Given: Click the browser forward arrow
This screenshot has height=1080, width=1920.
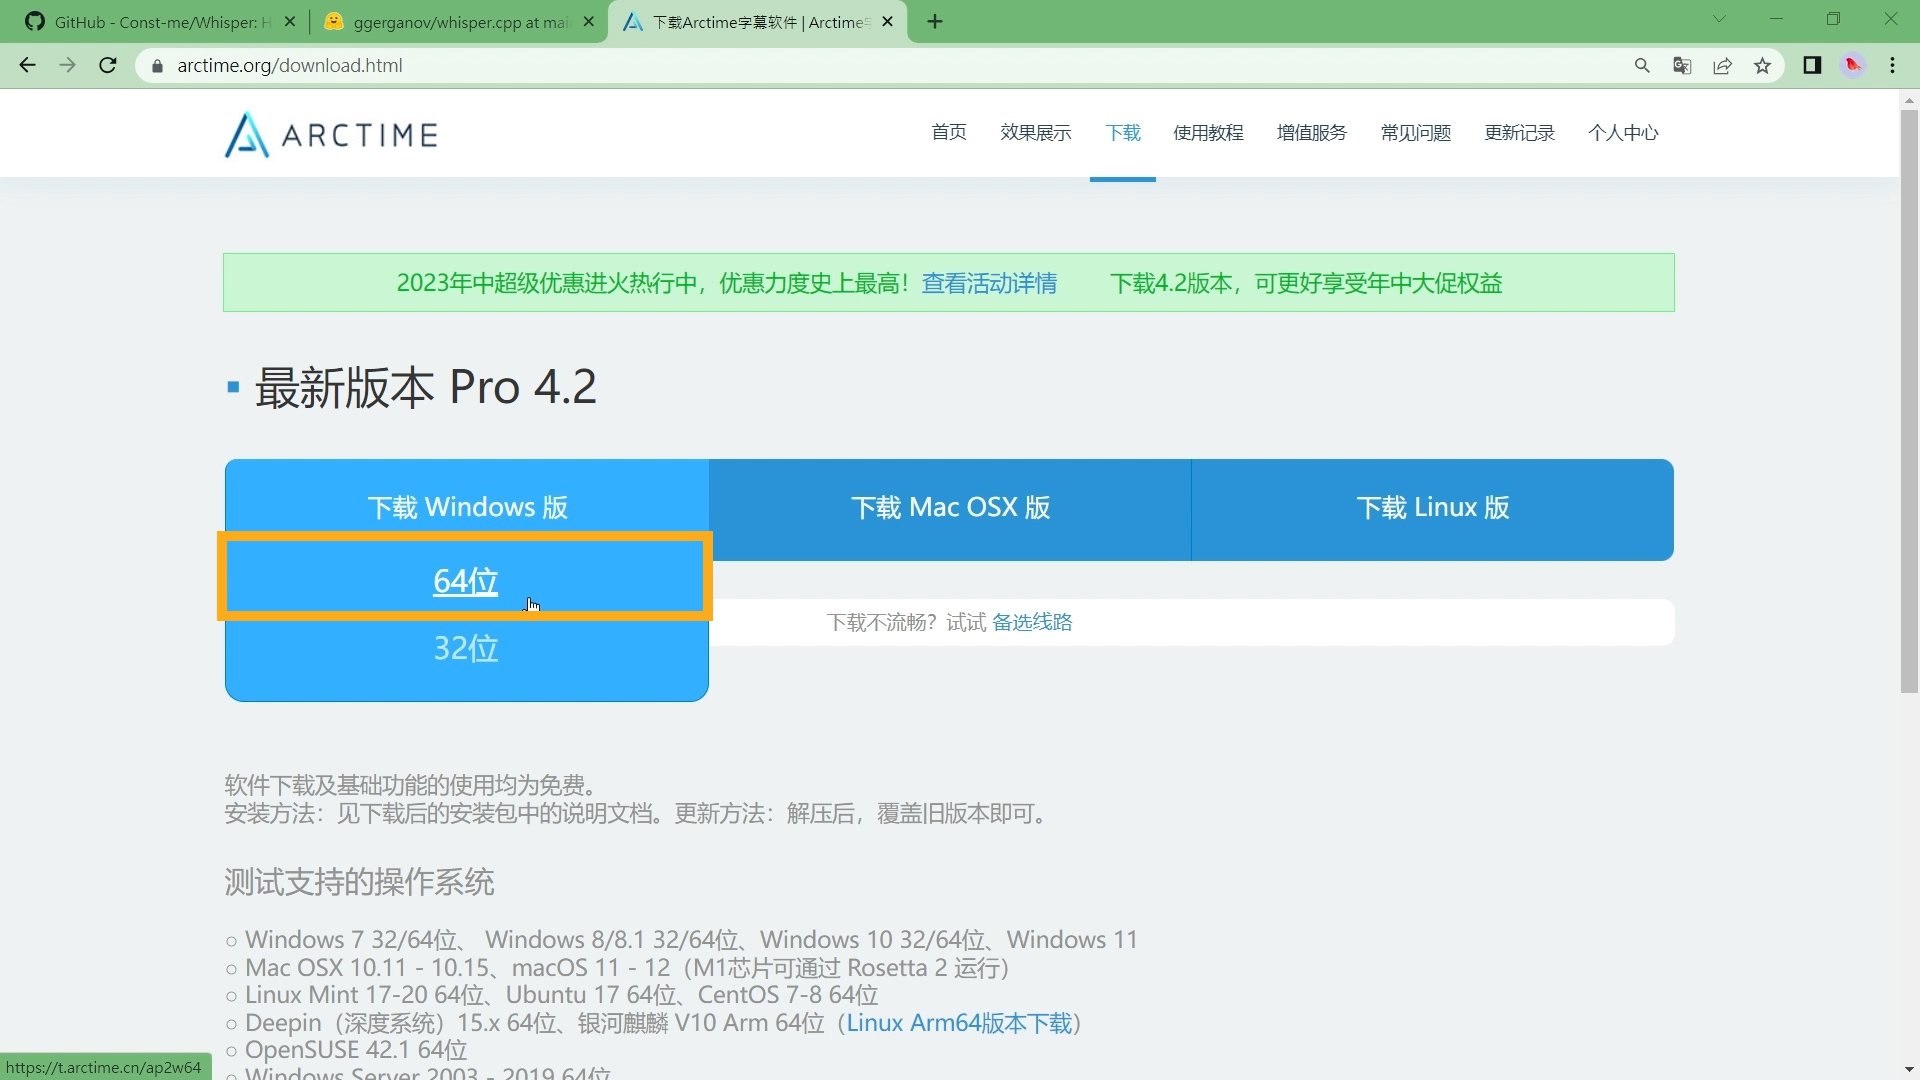Looking at the screenshot, I should pyautogui.click(x=67, y=65).
